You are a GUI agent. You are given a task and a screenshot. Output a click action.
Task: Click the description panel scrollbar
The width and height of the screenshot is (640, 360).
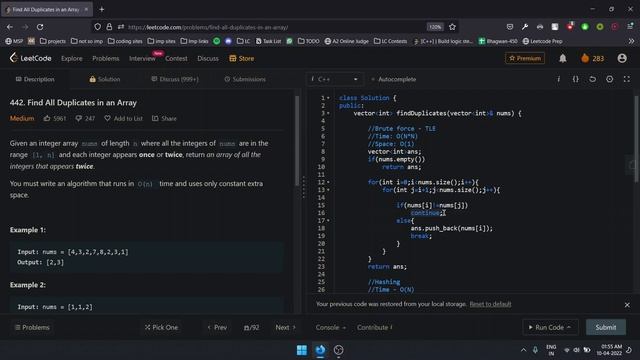(x=297, y=141)
